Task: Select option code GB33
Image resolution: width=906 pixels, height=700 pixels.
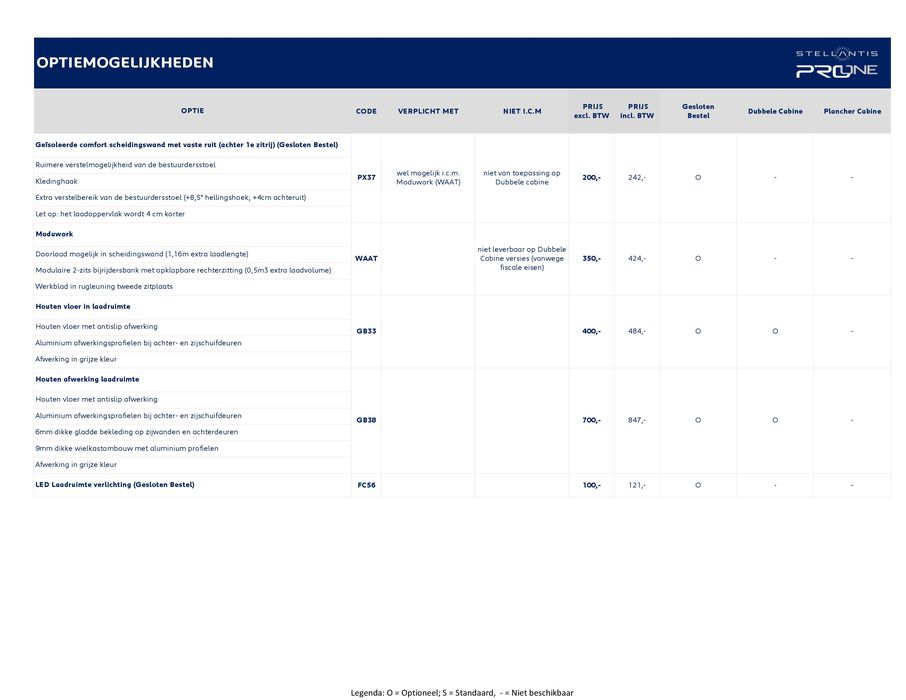Action: point(366,331)
